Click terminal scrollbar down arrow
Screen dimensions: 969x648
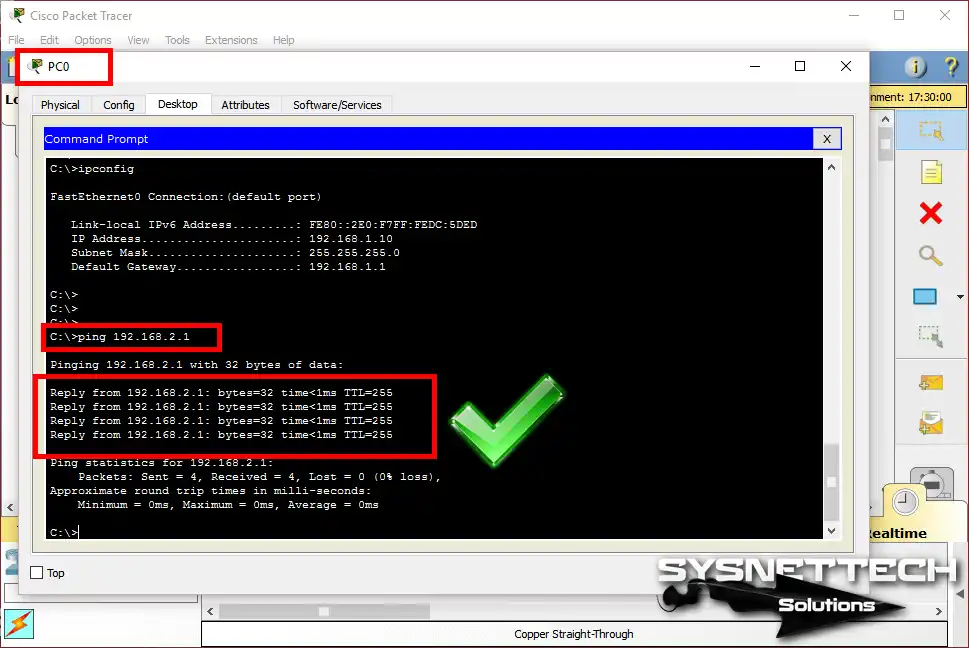pos(831,531)
